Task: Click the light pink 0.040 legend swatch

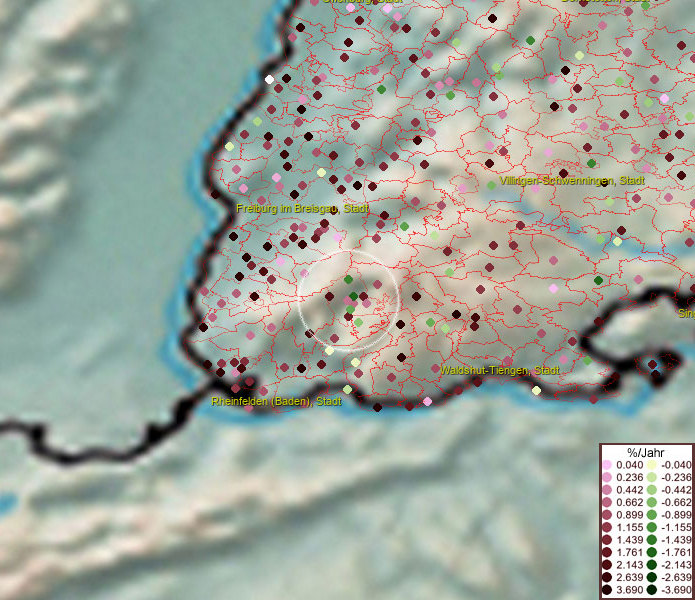Action: pos(607,465)
